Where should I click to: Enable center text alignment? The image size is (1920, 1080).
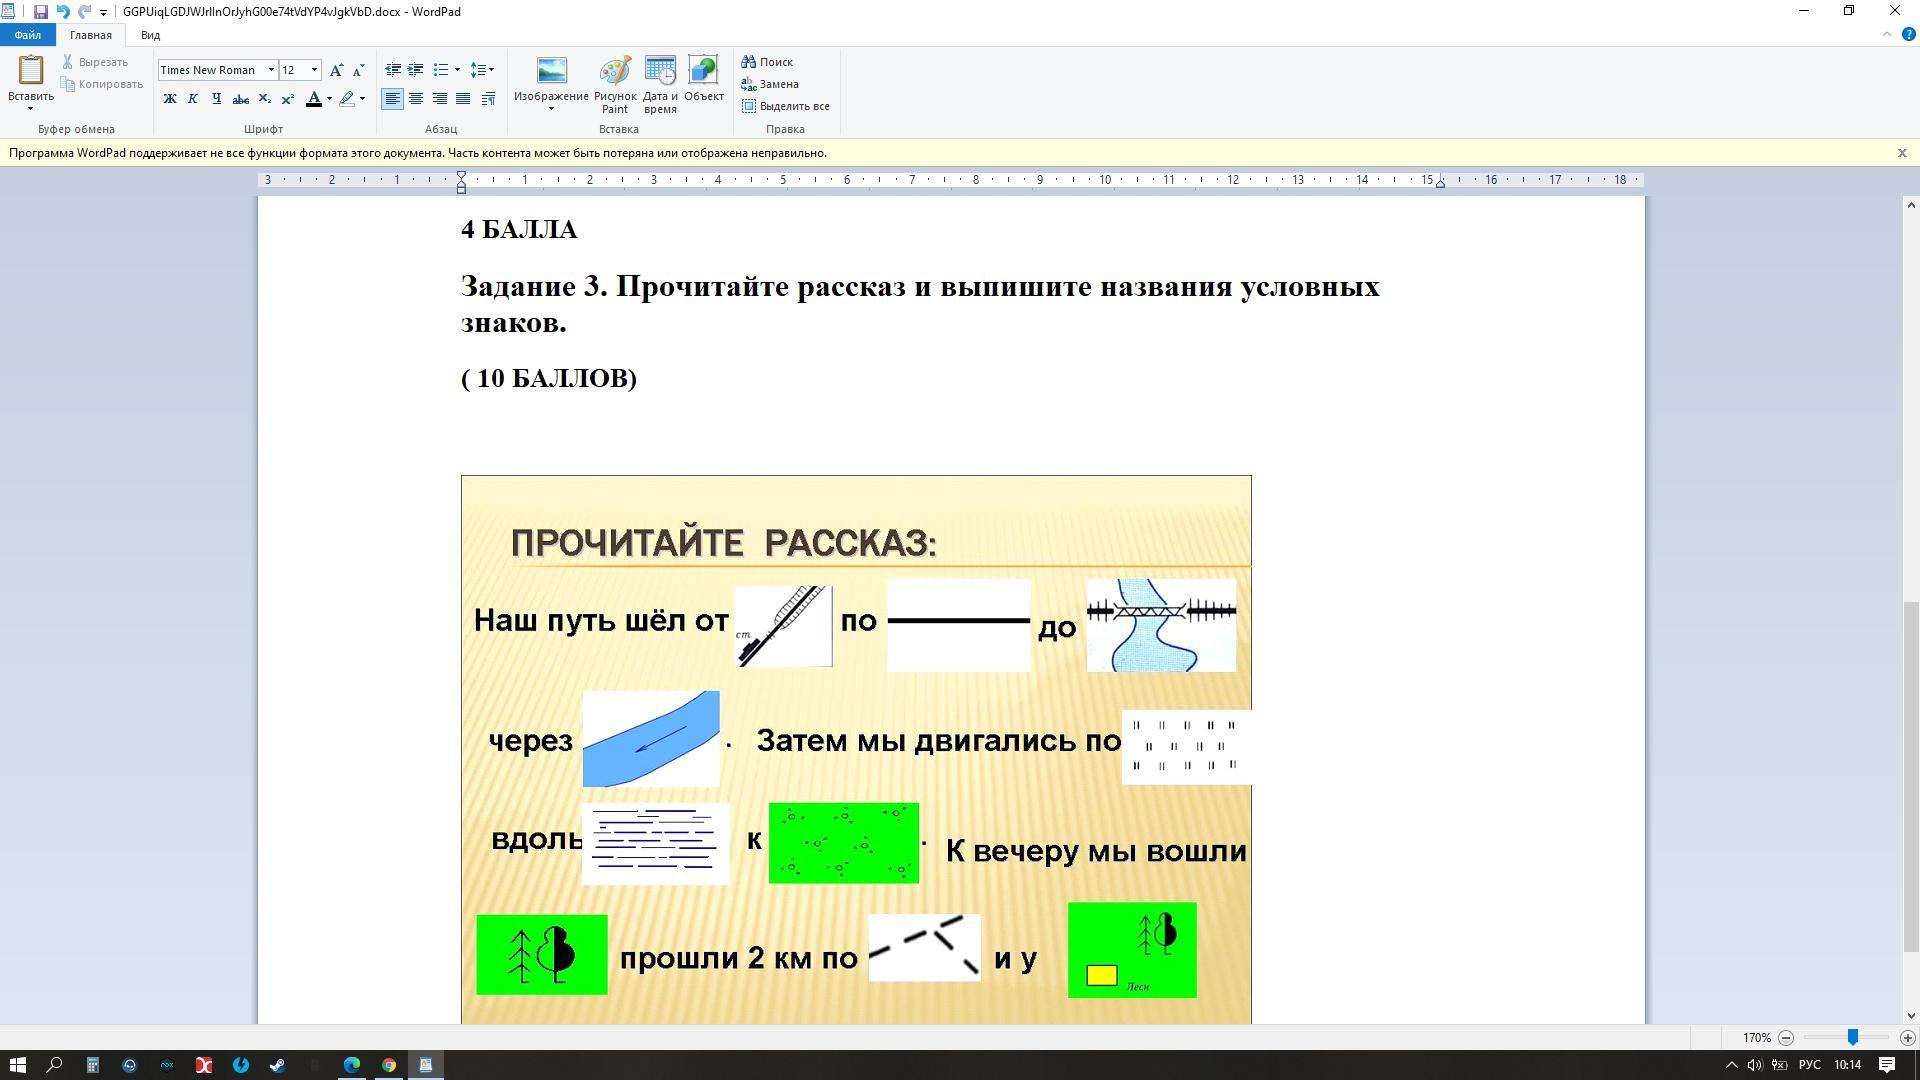(416, 99)
